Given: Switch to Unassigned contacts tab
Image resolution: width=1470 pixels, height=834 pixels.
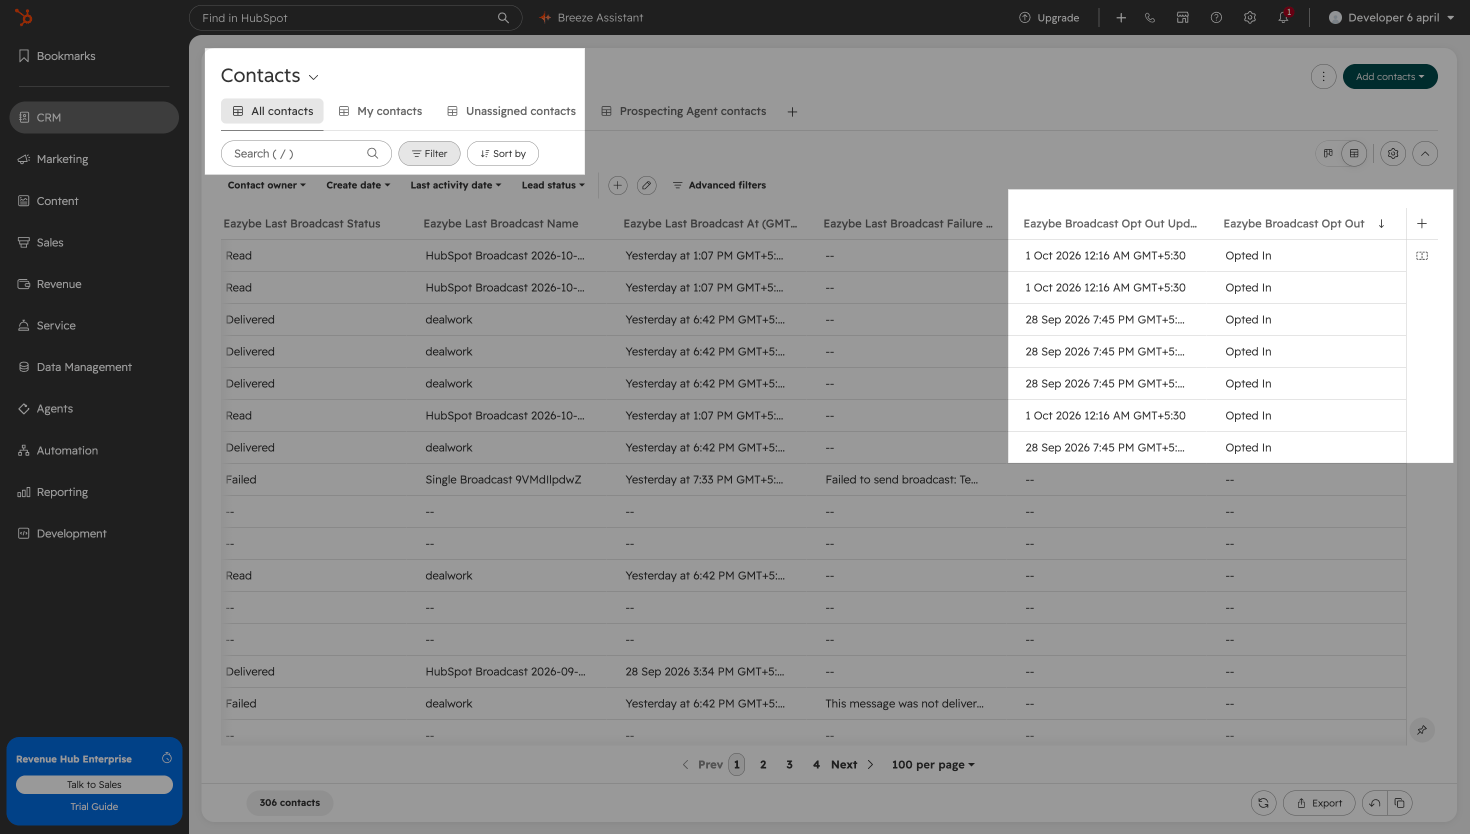Looking at the screenshot, I should (511, 112).
